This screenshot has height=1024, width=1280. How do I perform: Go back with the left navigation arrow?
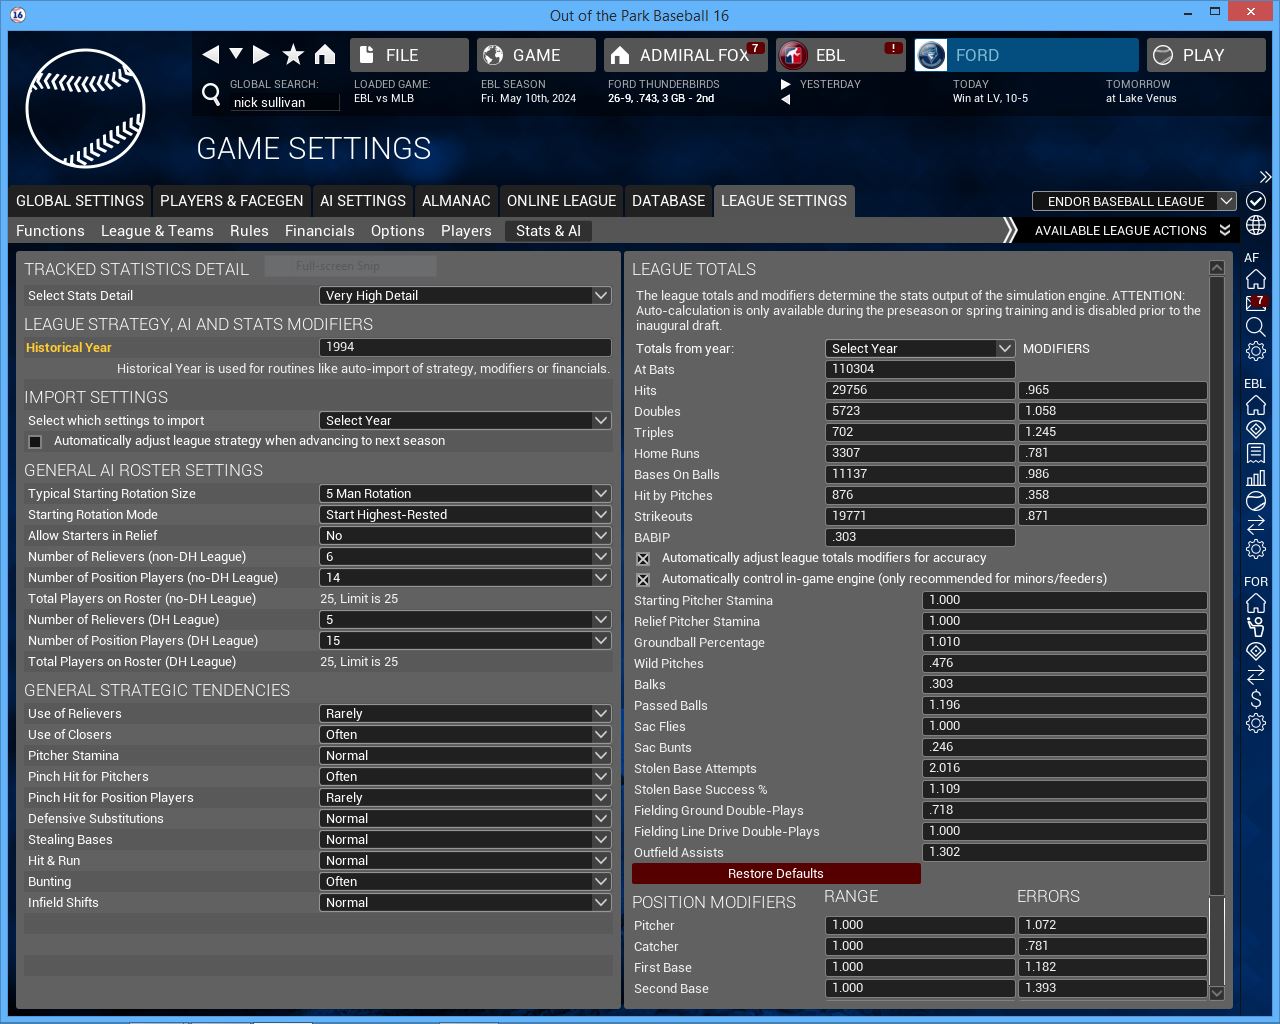(x=210, y=54)
